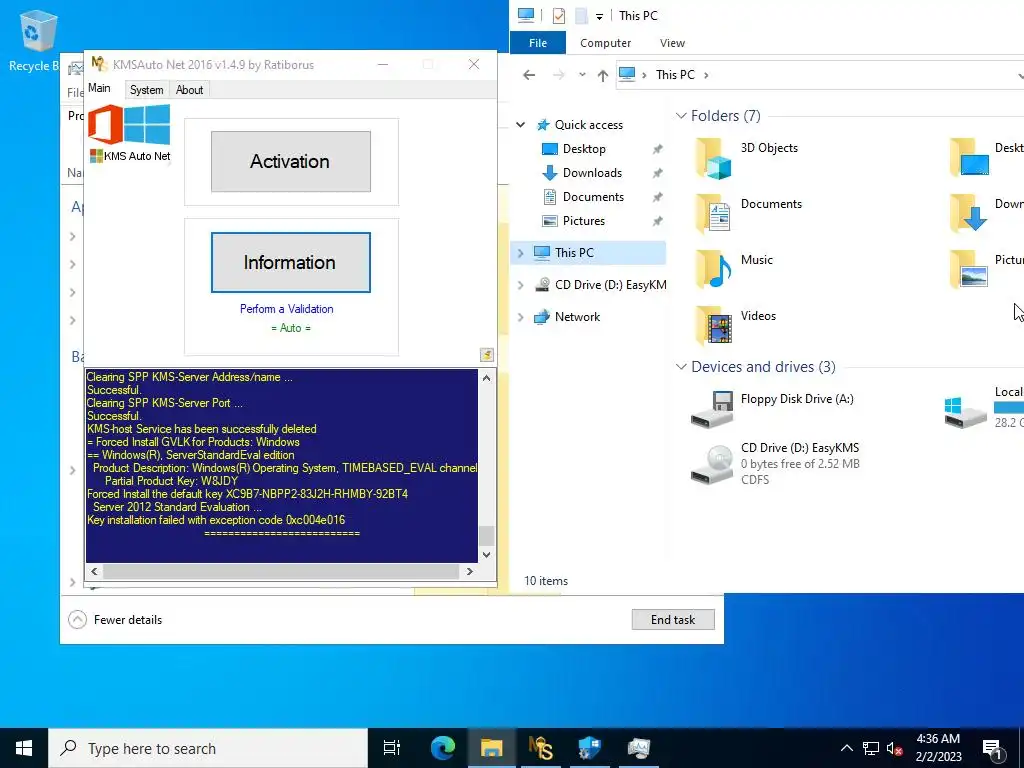The height and width of the screenshot is (768, 1024).
Task: Expand the Network tree node
Action: [520, 317]
